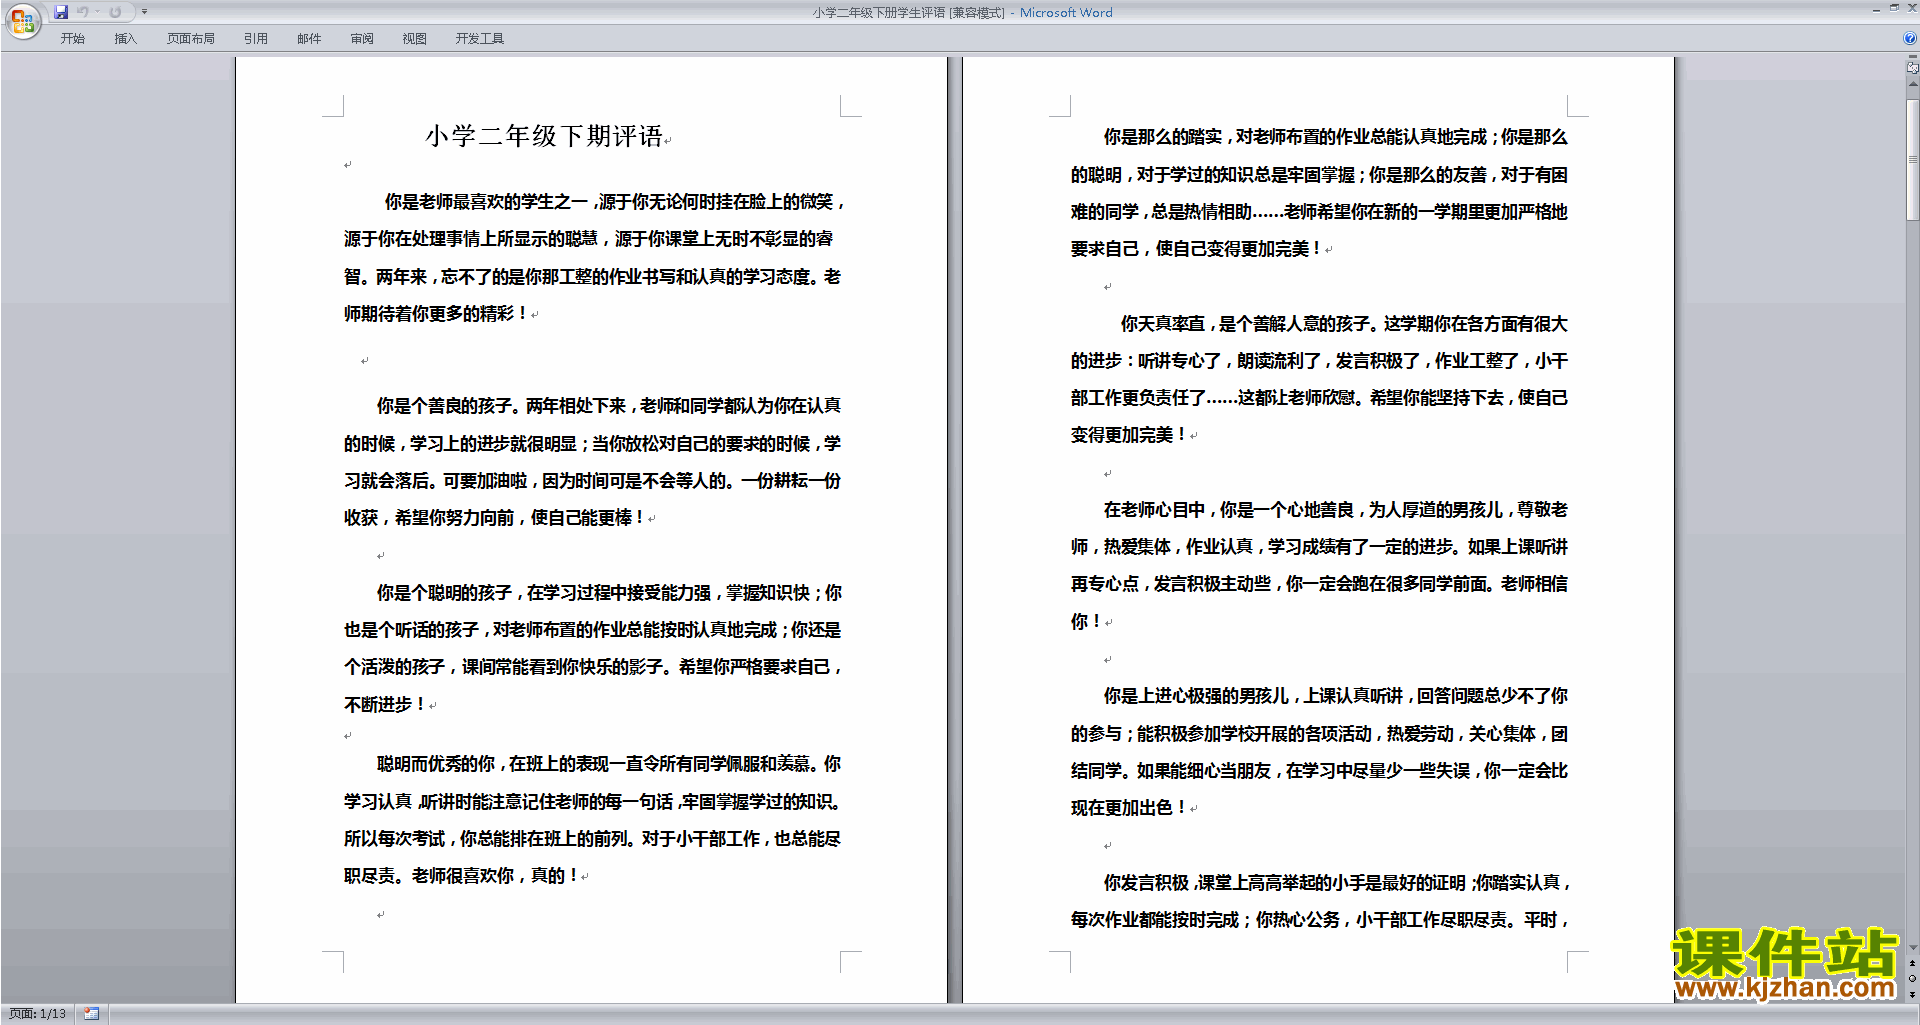Viewport: 1920px width, 1025px height.
Task: Click text 你发言积极
Action: [x=1146, y=883]
